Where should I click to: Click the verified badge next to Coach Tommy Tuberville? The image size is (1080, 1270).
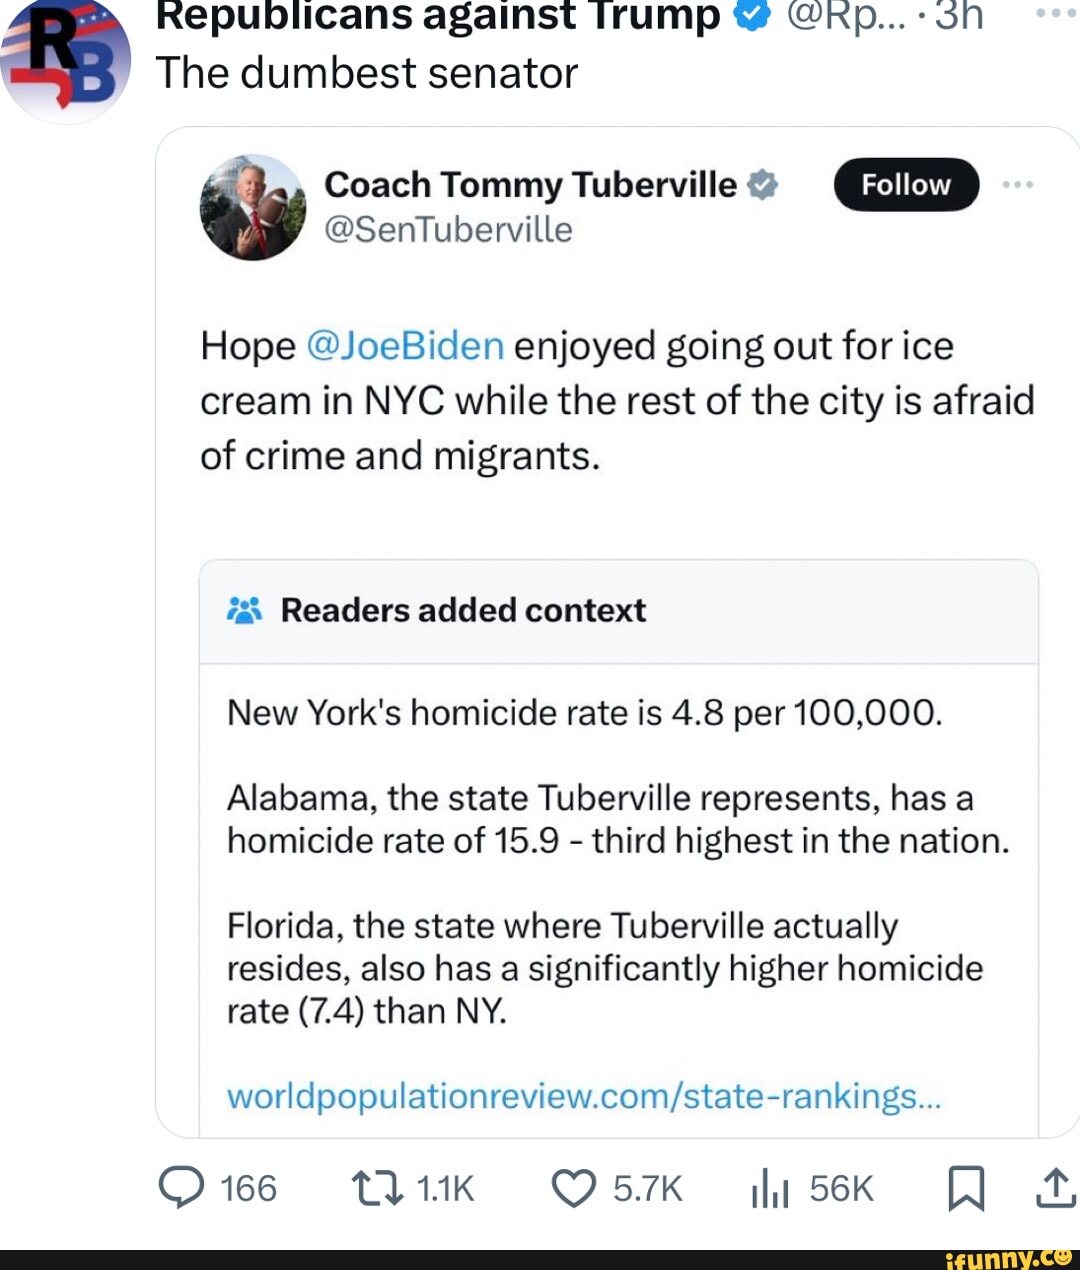761,184
